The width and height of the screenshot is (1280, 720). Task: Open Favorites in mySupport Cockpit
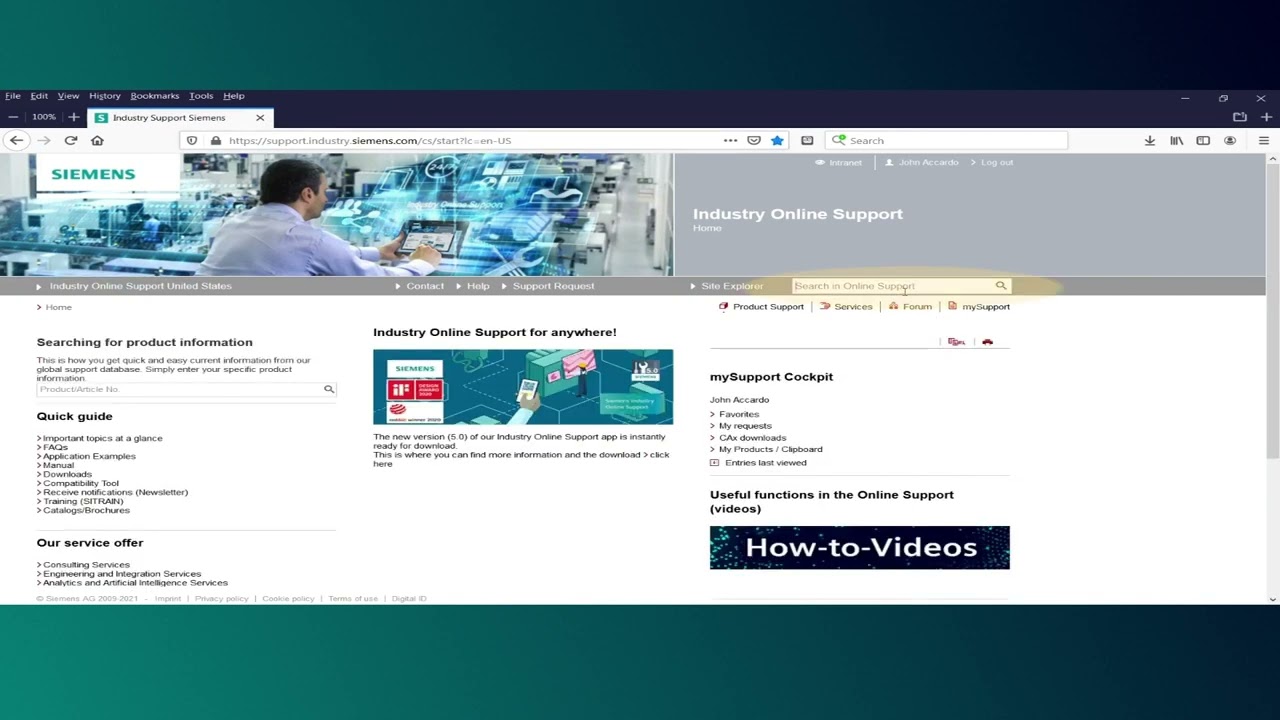point(739,414)
